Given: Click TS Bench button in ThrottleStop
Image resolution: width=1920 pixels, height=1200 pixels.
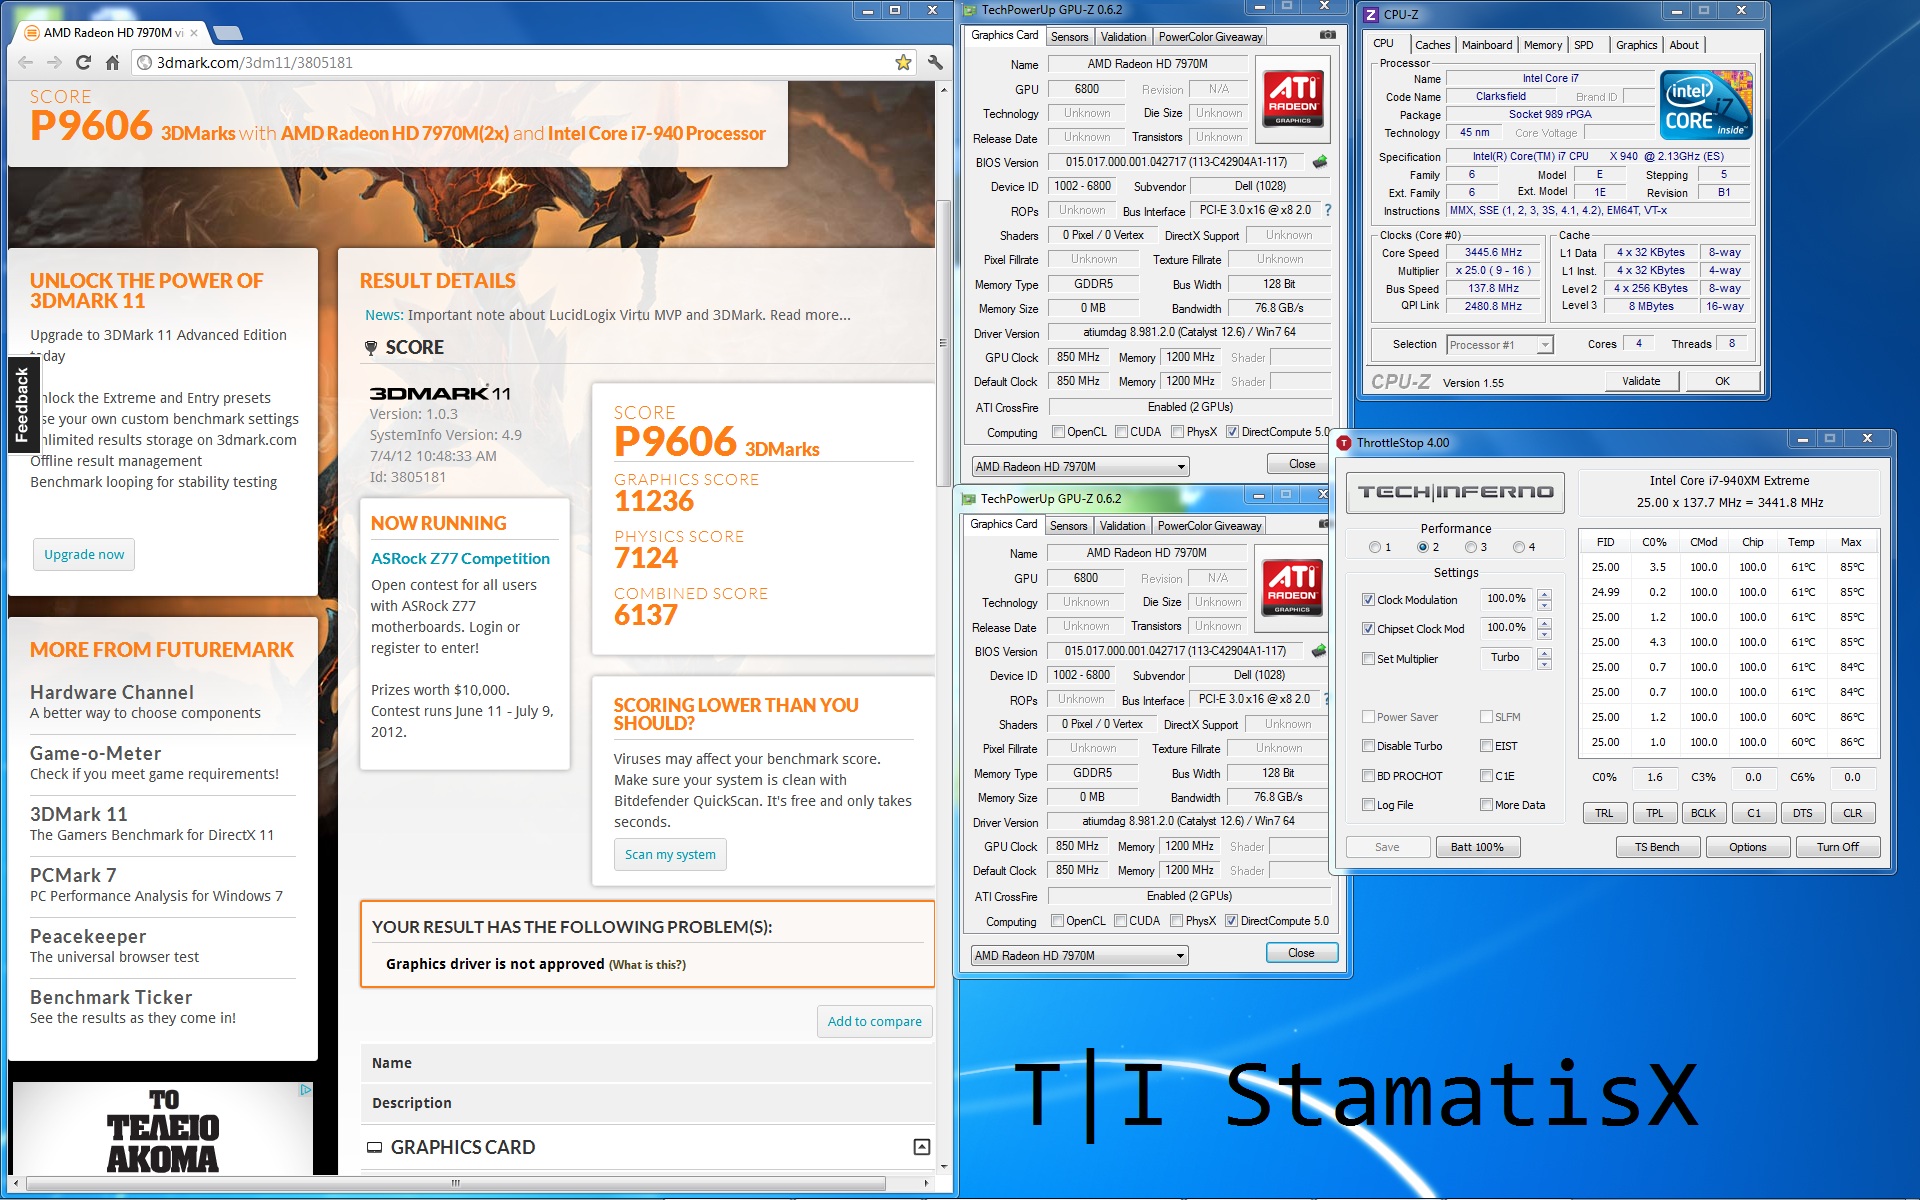Looking at the screenshot, I should point(1657,847).
